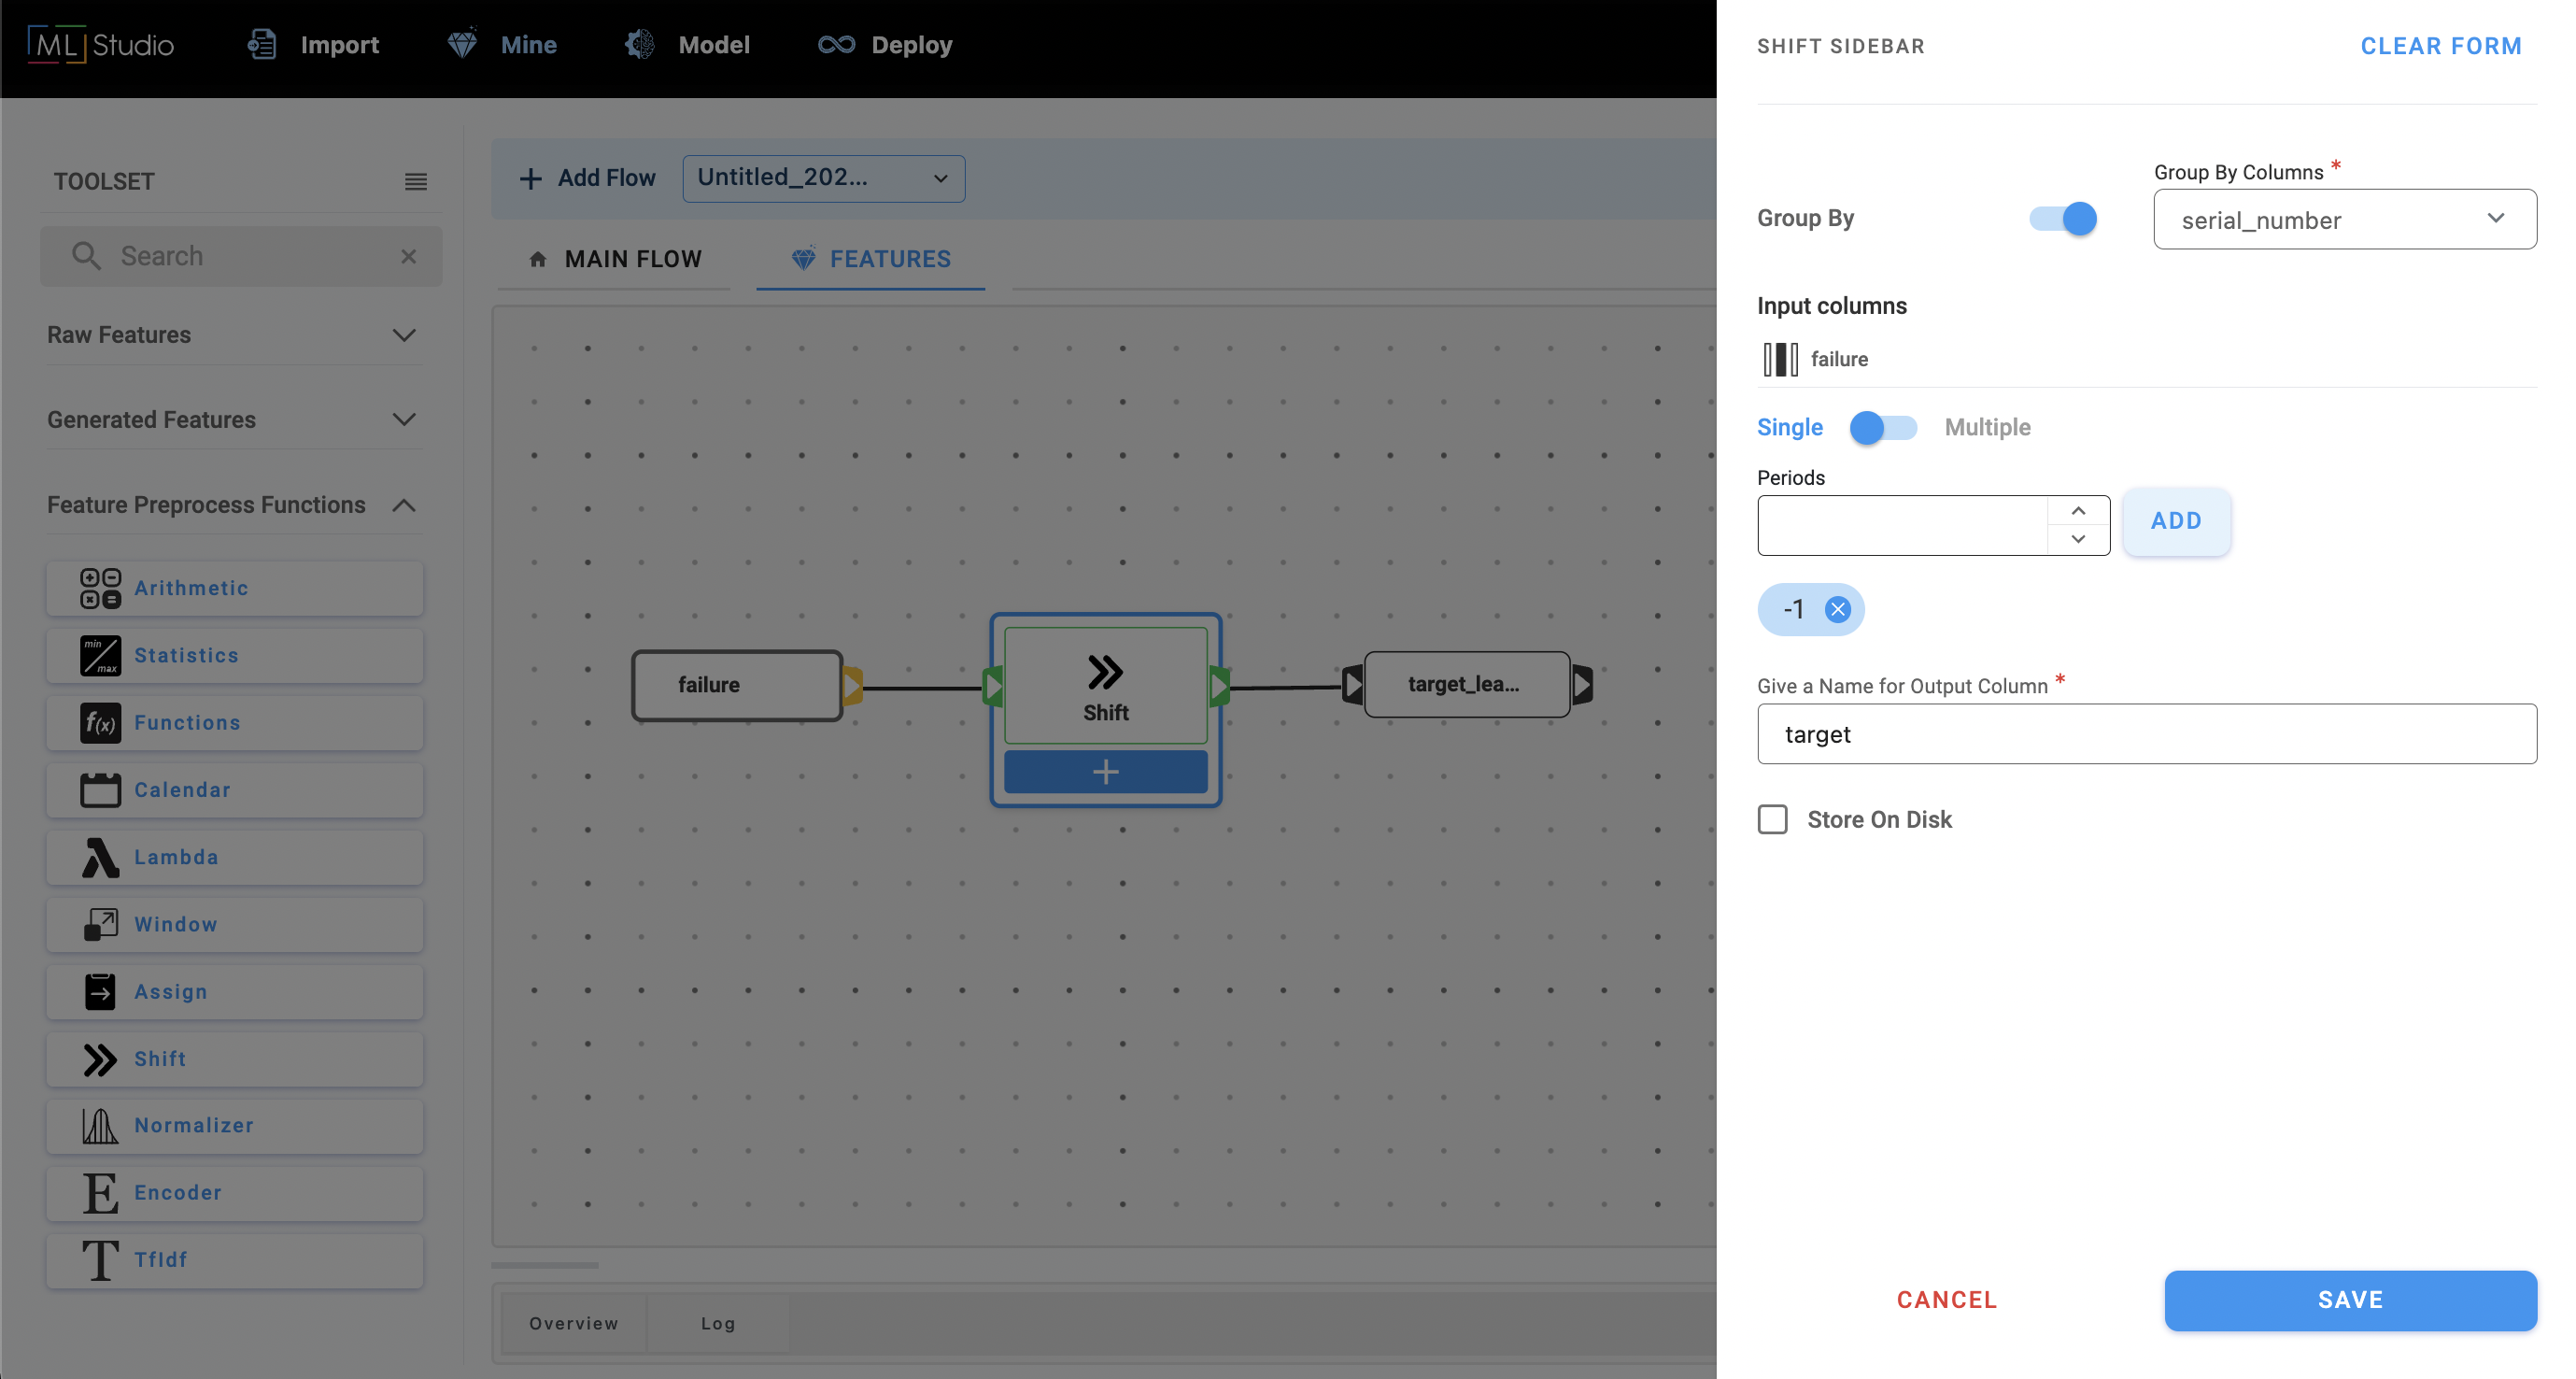Click the toolset hamburger menu icon
The height and width of the screenshot is (1379, 2576).
(x=415, y=181)
